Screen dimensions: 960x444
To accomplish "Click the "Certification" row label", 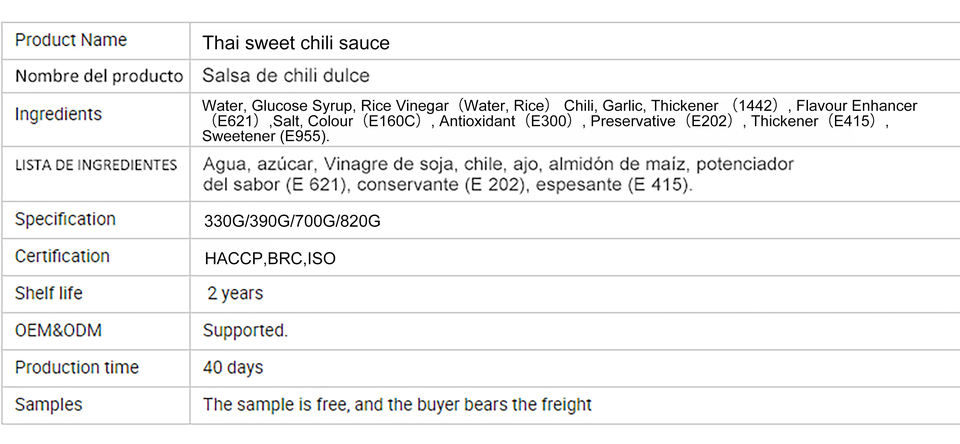I will tap(62, 257).
